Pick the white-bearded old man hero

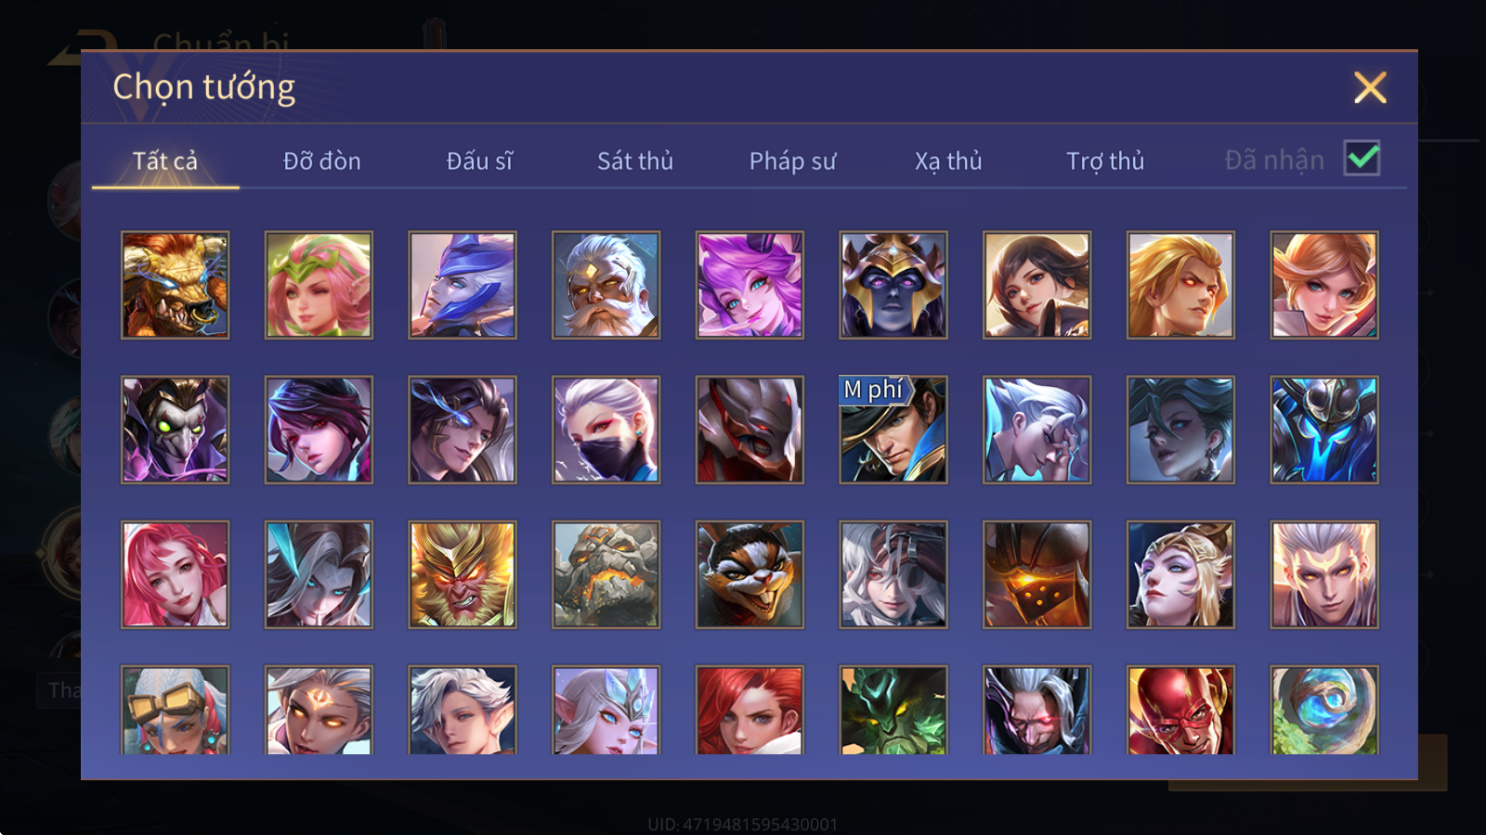(606, 285)
